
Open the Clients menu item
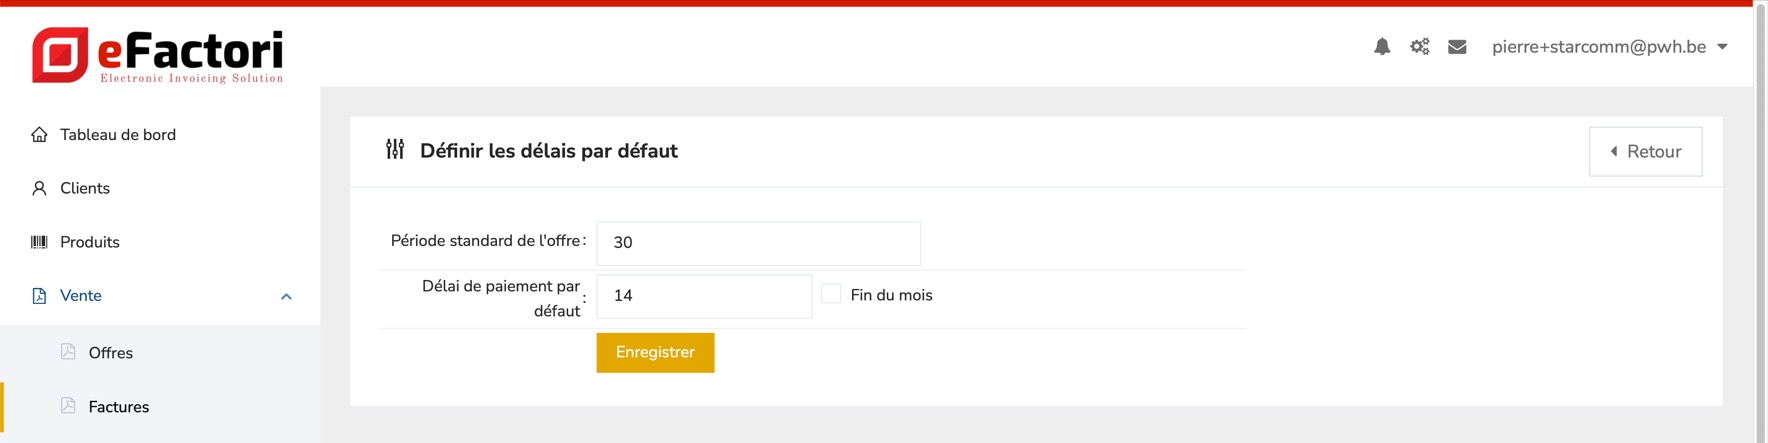pyautogui.click(x=85, y=188)
